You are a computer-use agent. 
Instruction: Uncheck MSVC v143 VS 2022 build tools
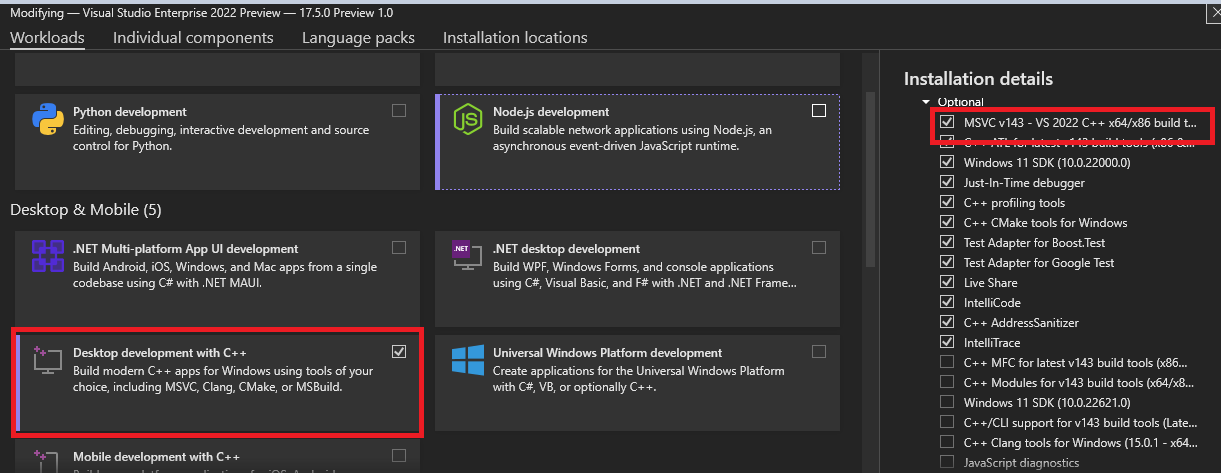[x=947, y=122]
